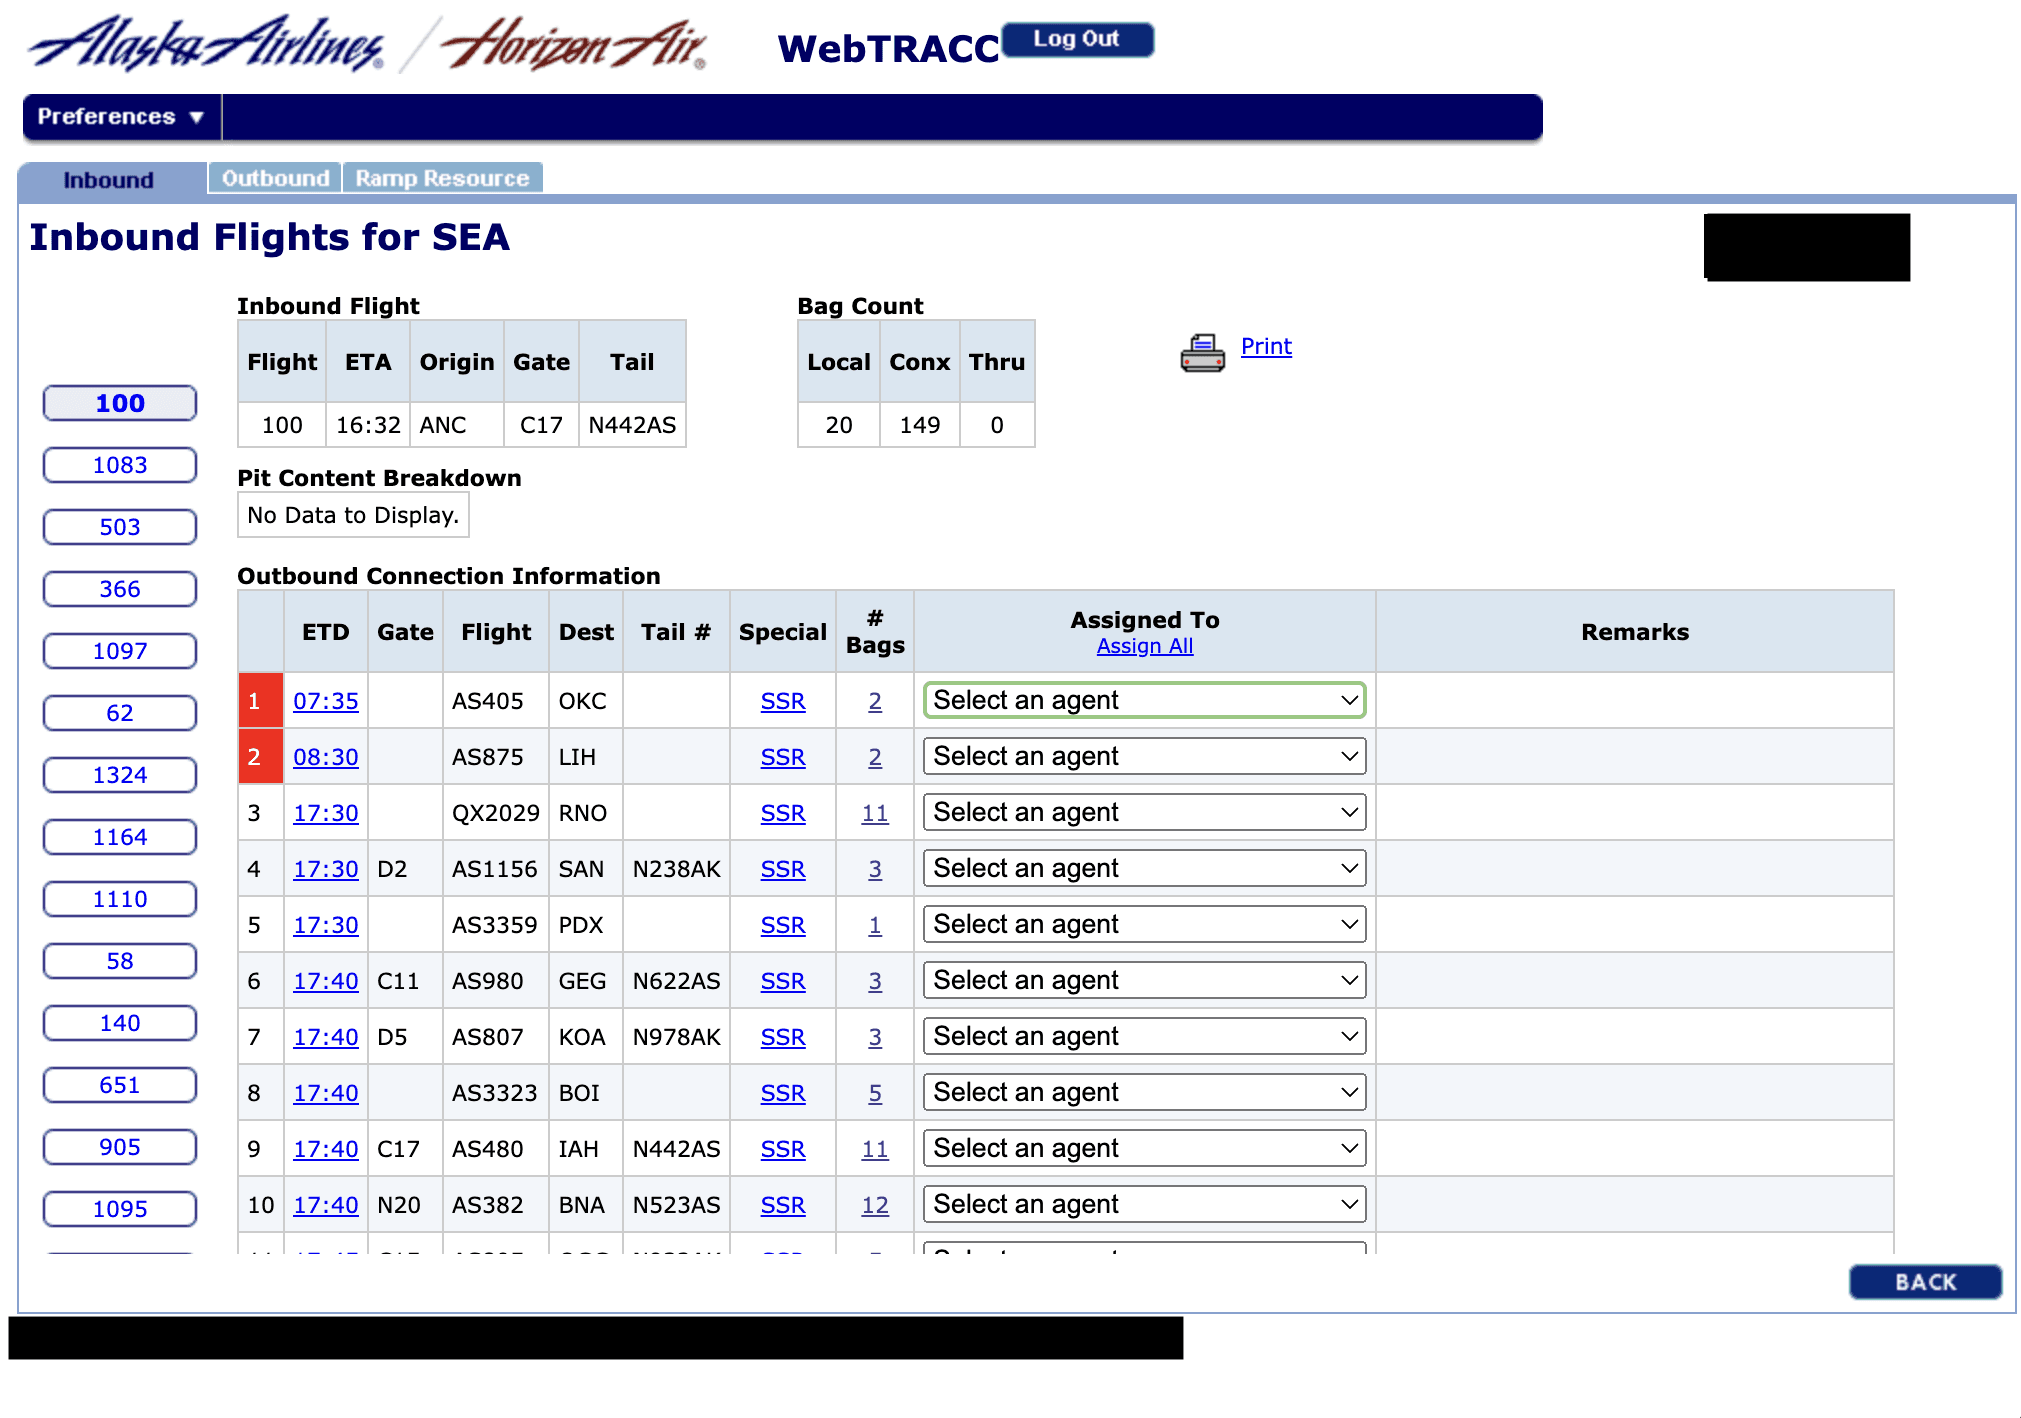This screenshot has width=2021, height=1418.
Task: Open the Ramp Resource tab
Action: pyautogui.click(x=442, y=178)
